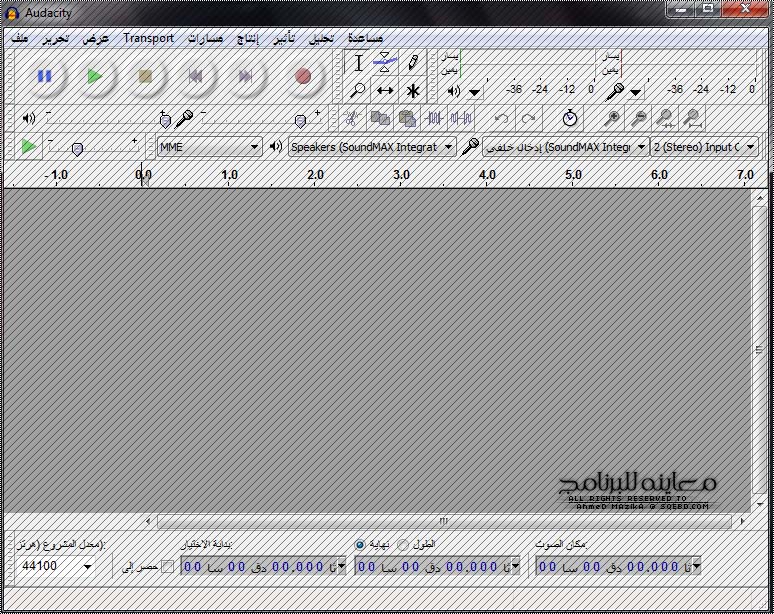Start recording with the red Record button

tap(303, 76)
